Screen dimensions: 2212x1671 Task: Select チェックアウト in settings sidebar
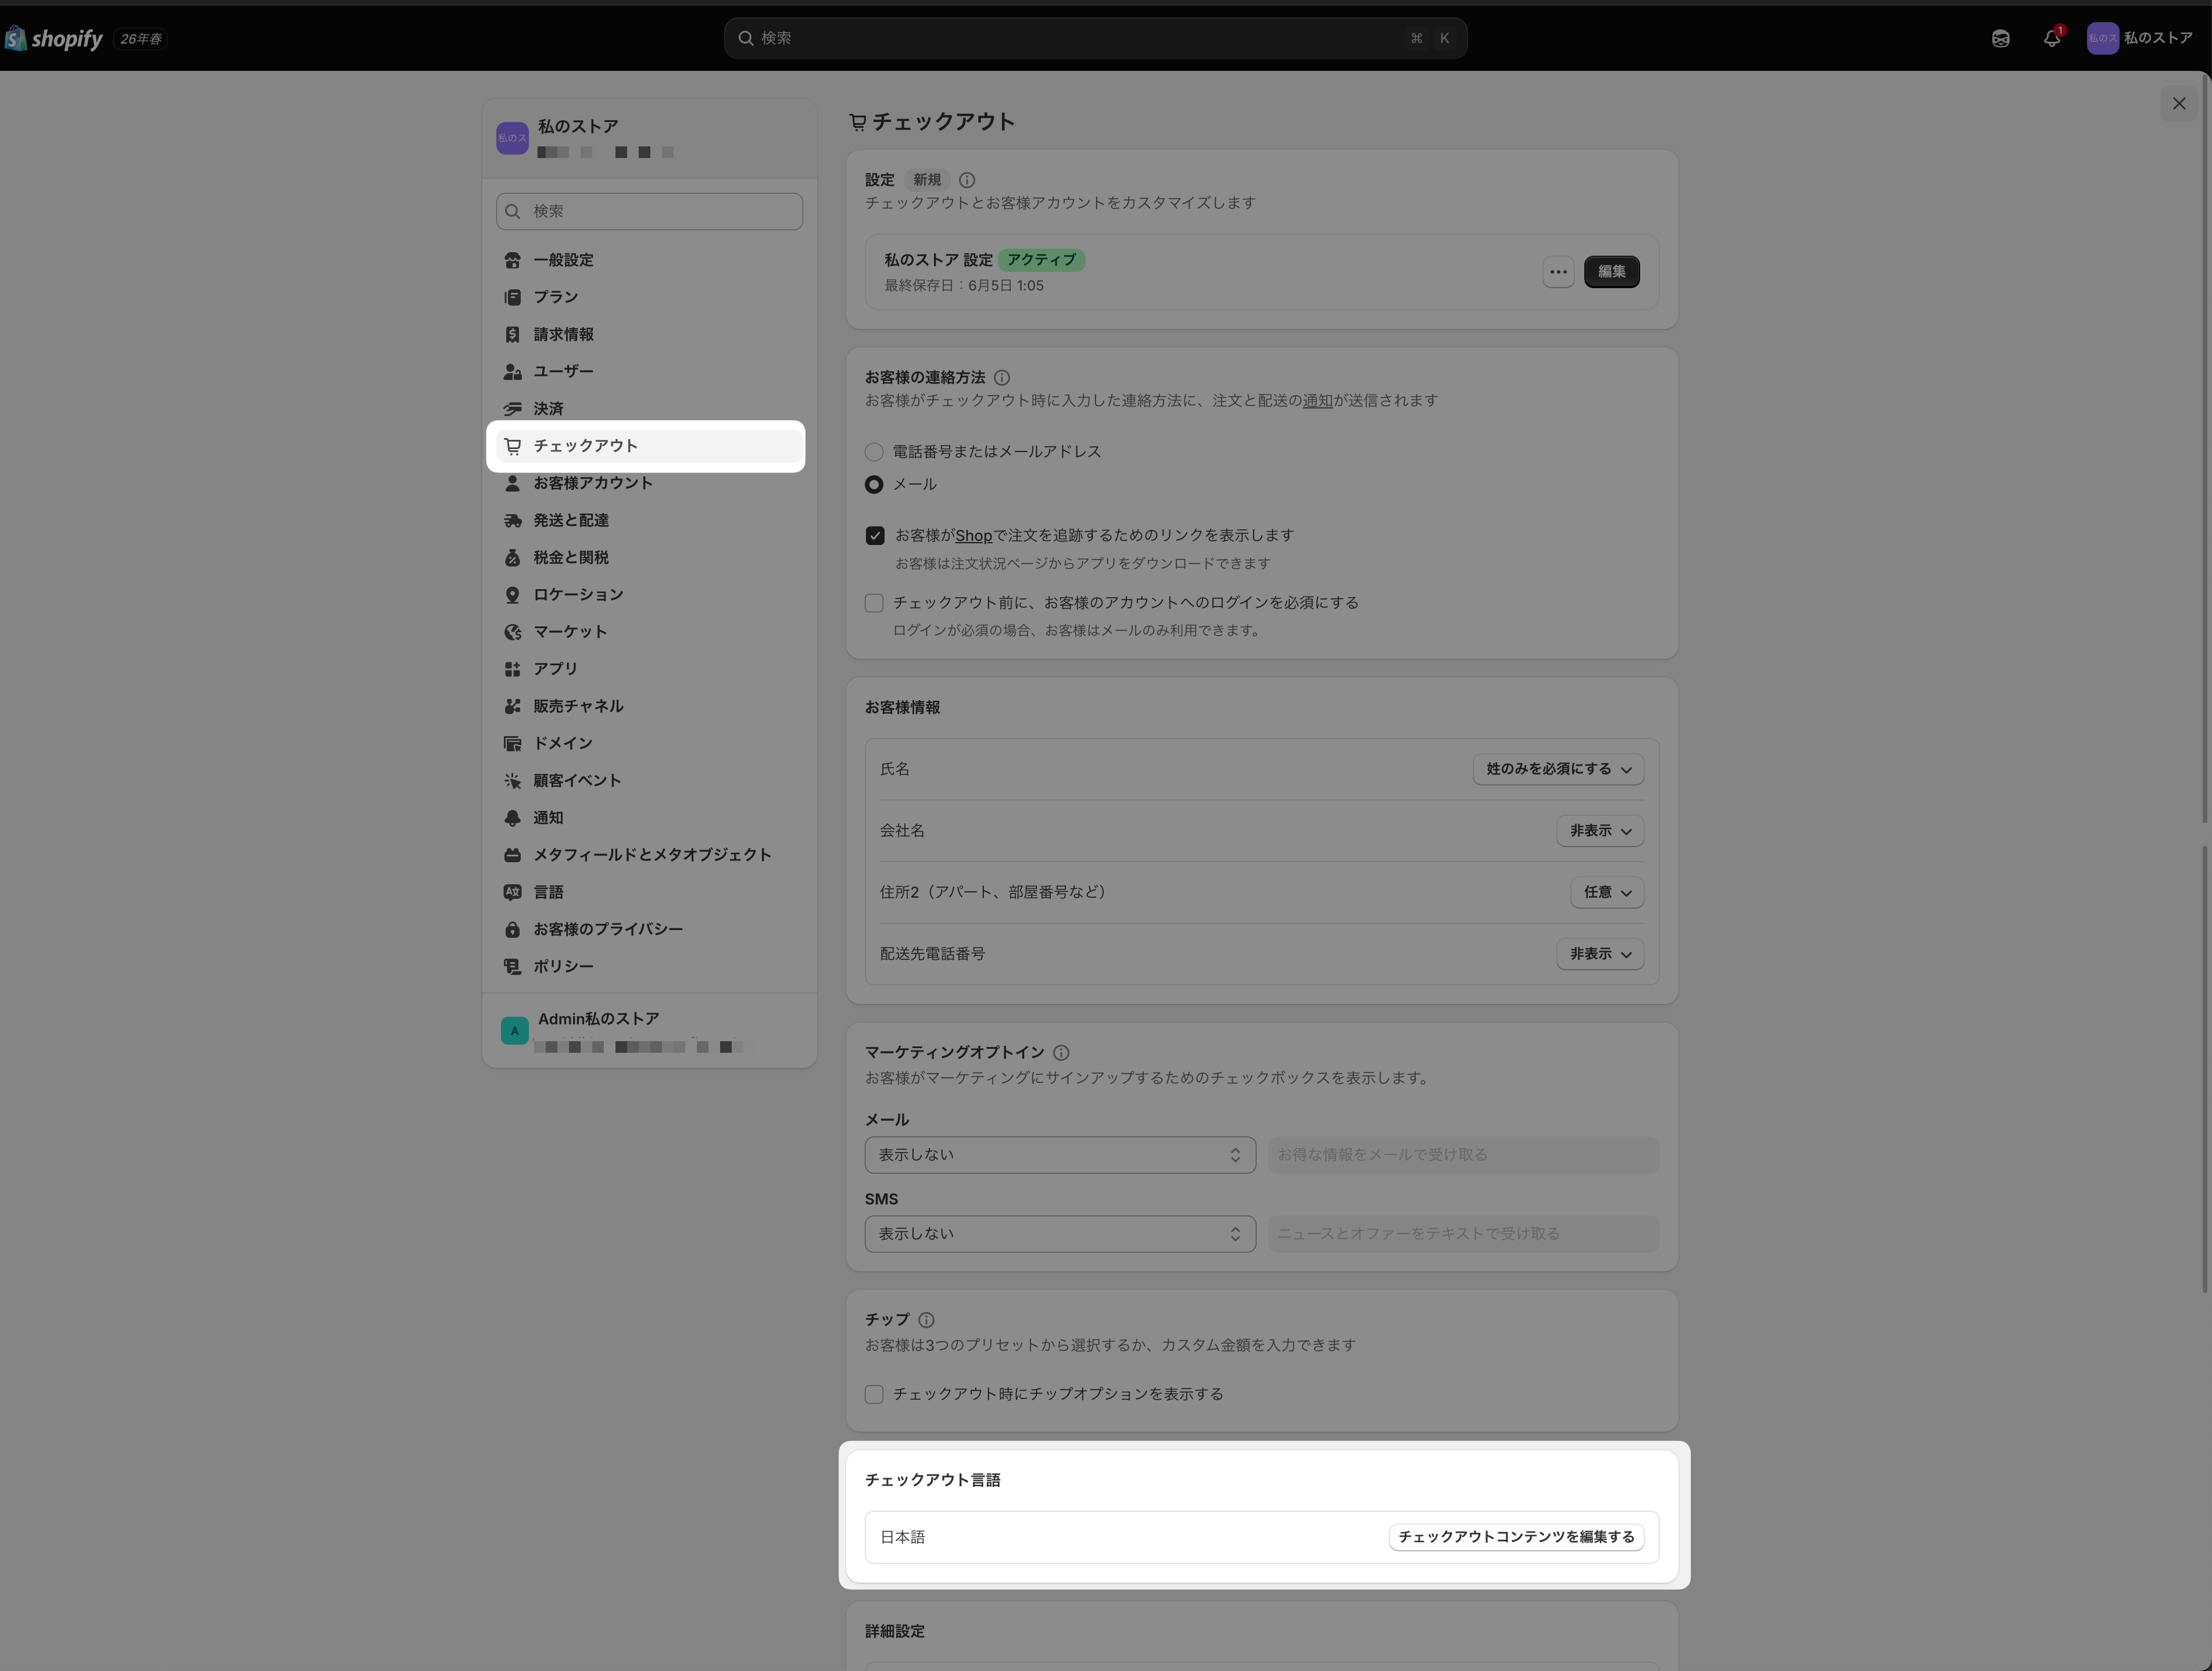pos(648,446)
